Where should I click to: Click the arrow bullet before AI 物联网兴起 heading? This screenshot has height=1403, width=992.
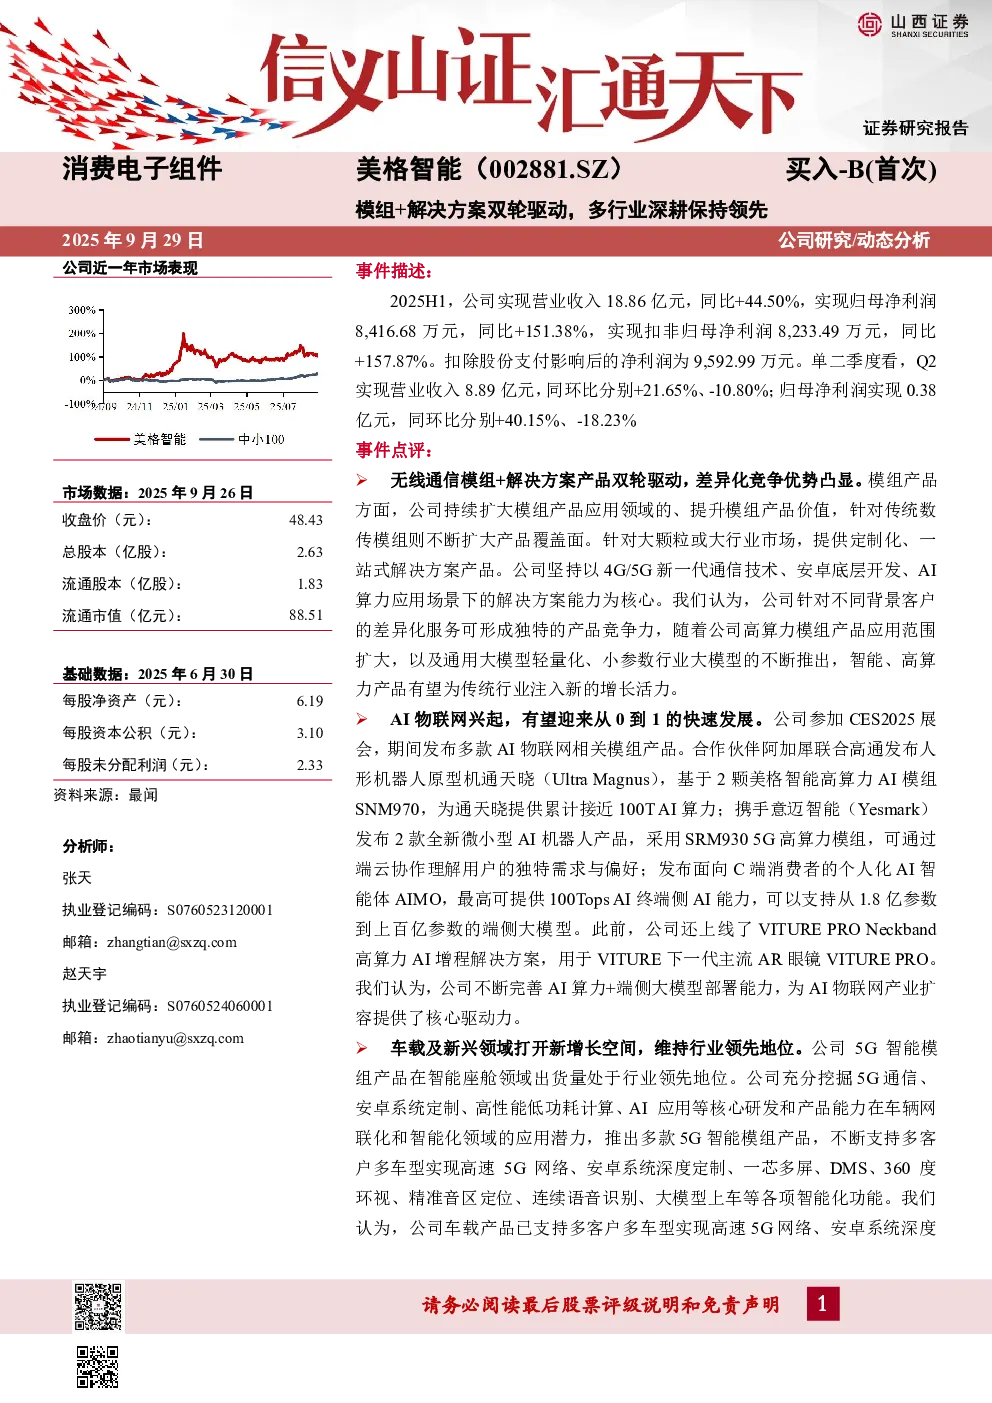click(x=362, y=719)
